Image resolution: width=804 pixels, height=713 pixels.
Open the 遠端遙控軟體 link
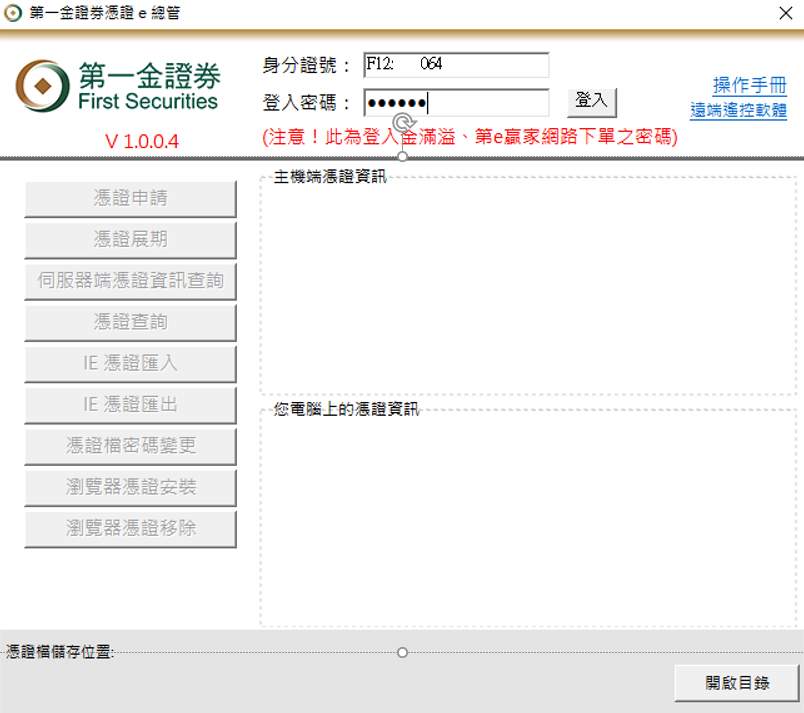738,110
